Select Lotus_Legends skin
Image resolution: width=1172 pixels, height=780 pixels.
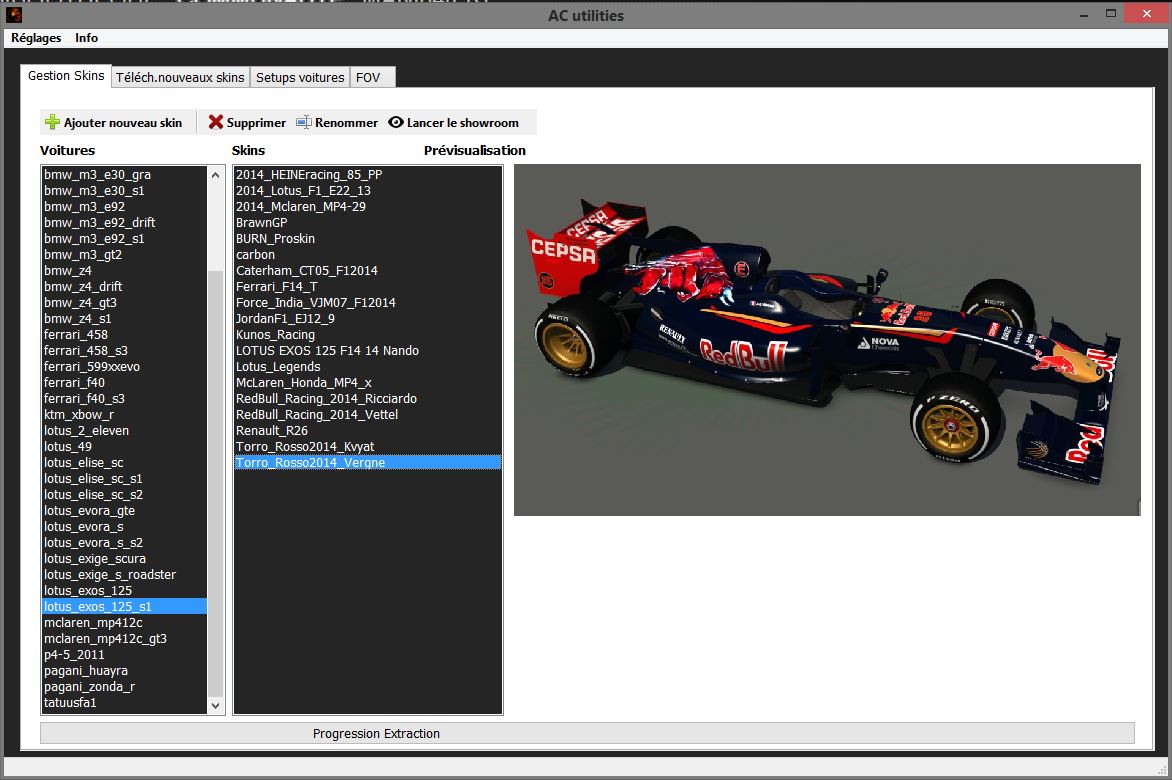(368, 367)
